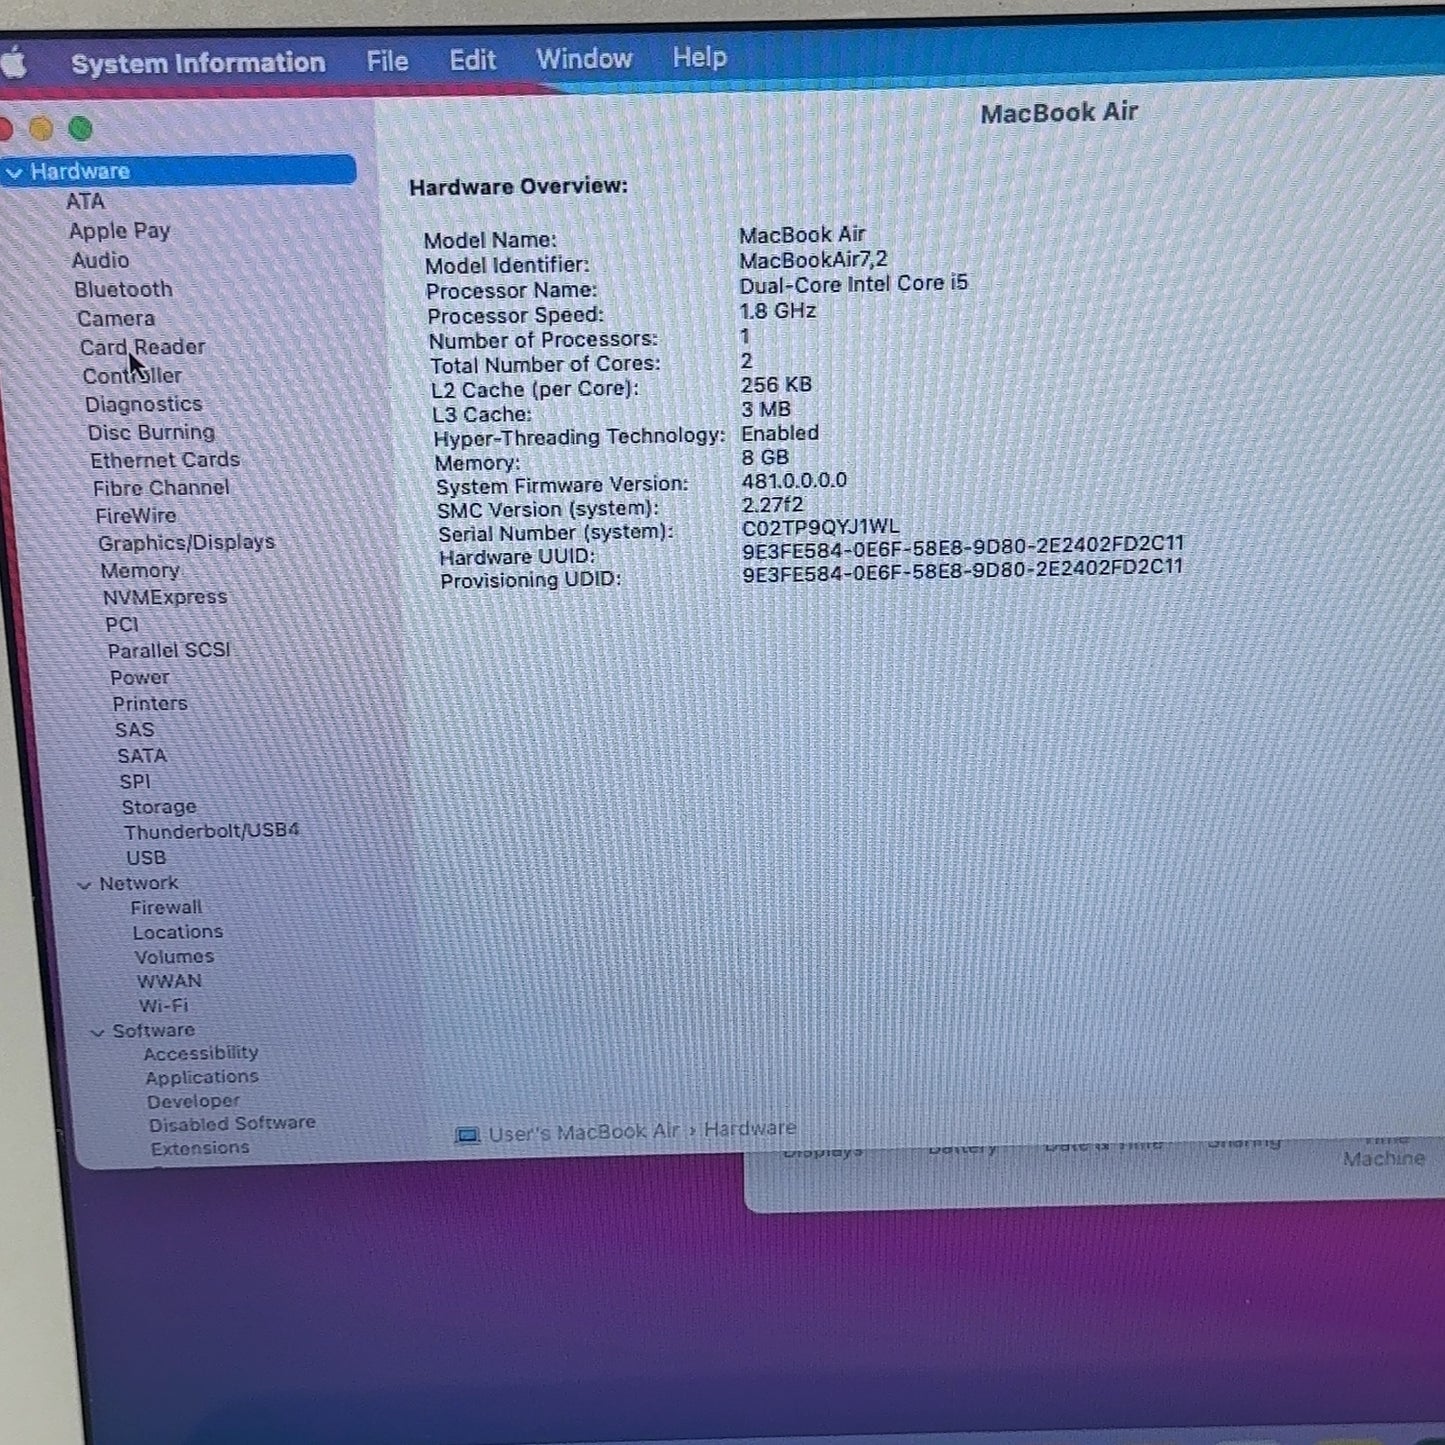Screen dimensions: 1445x1445
Task: Select SAS in the sidebar
Action: (x=135, y=730)
